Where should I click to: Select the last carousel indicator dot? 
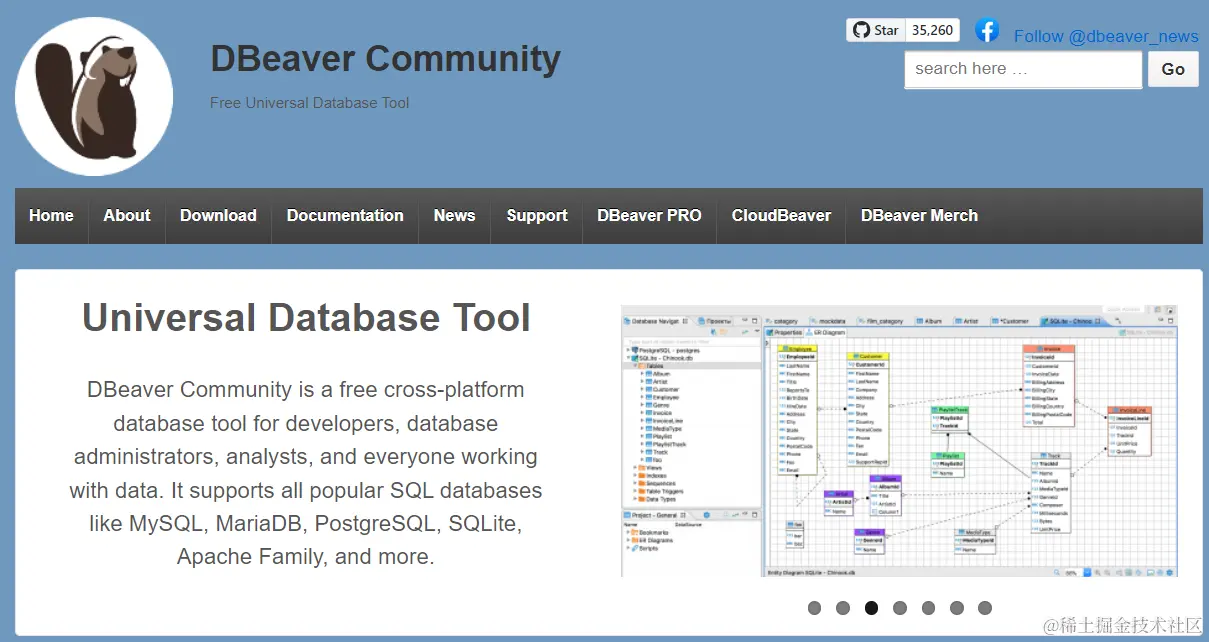tap(985, 608)
